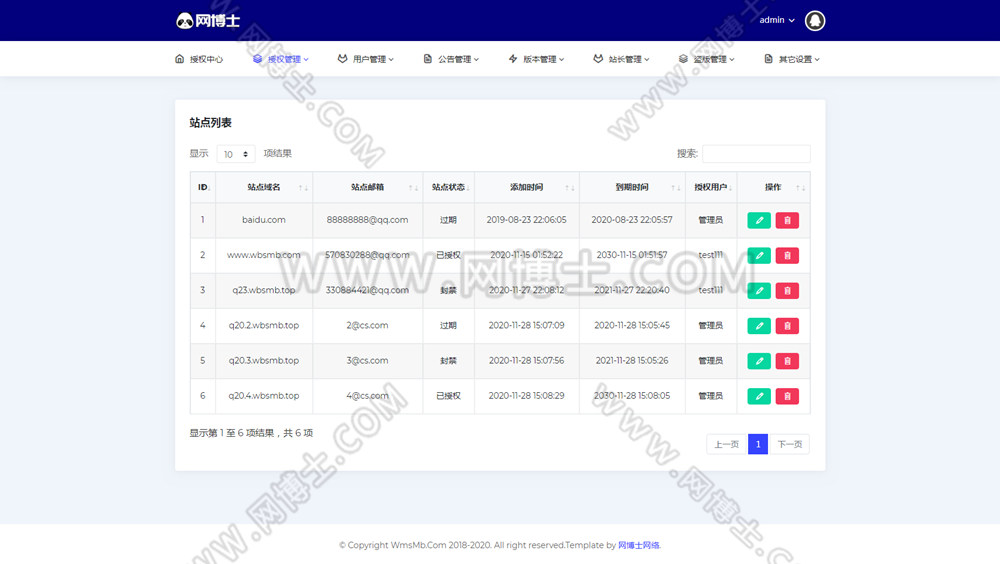
Task: Click the 上一页 previous page button
Action: 726,444
